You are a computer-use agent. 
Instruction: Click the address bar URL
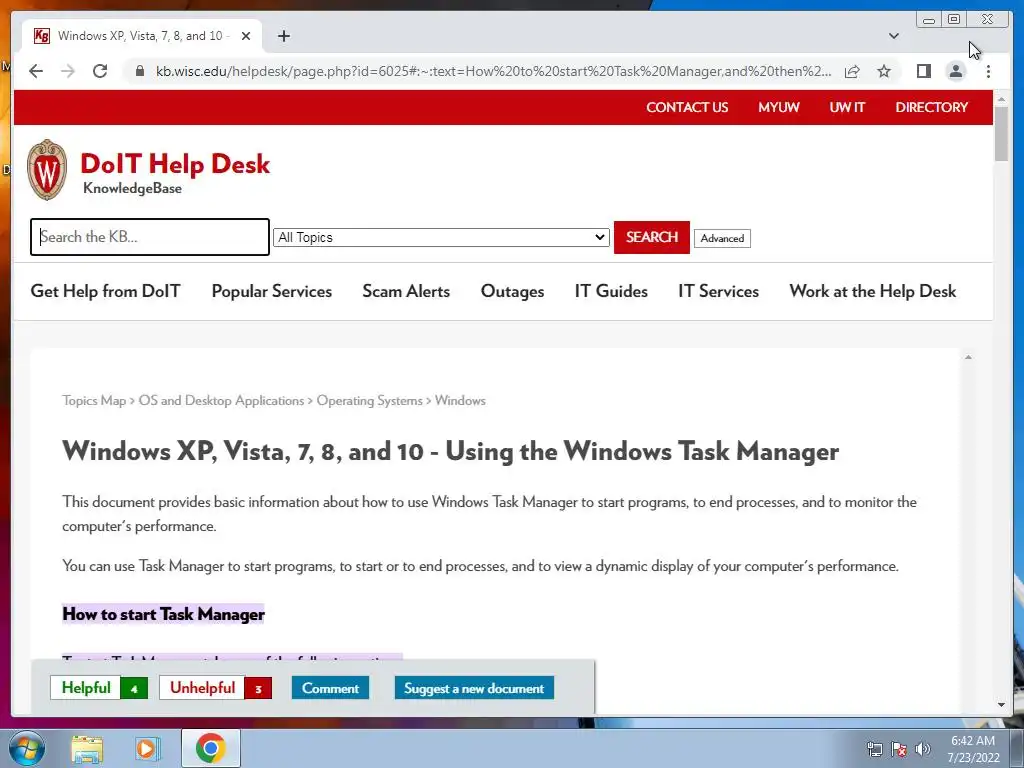click(x=493, y=71)
